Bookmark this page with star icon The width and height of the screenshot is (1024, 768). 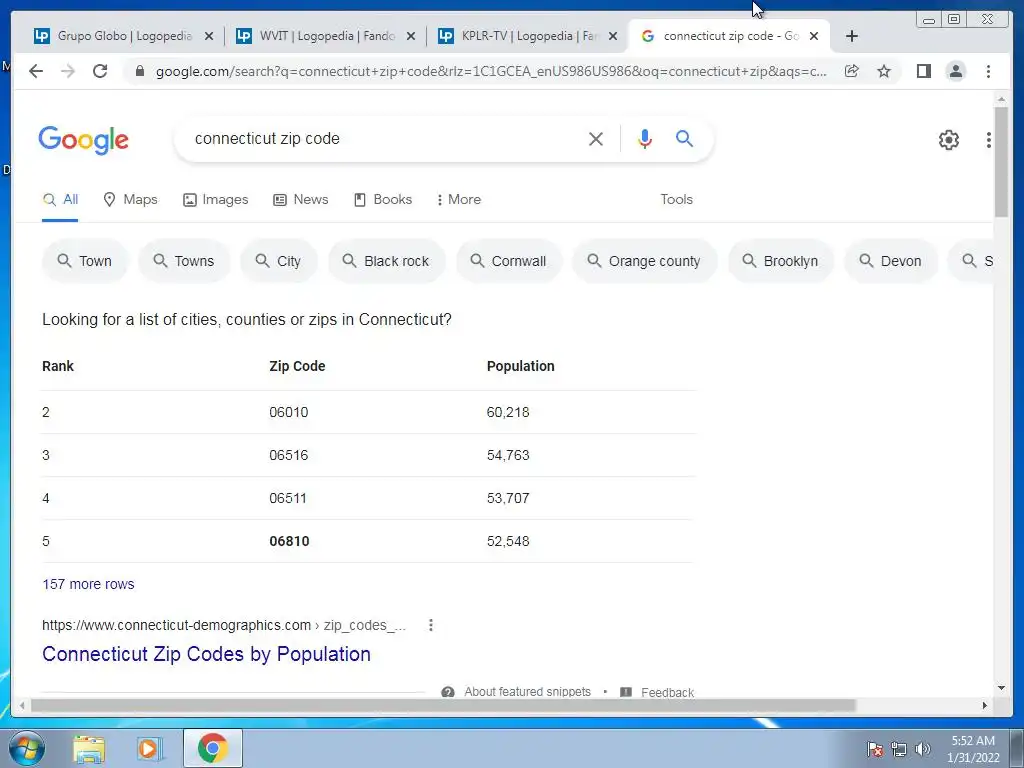884,71
